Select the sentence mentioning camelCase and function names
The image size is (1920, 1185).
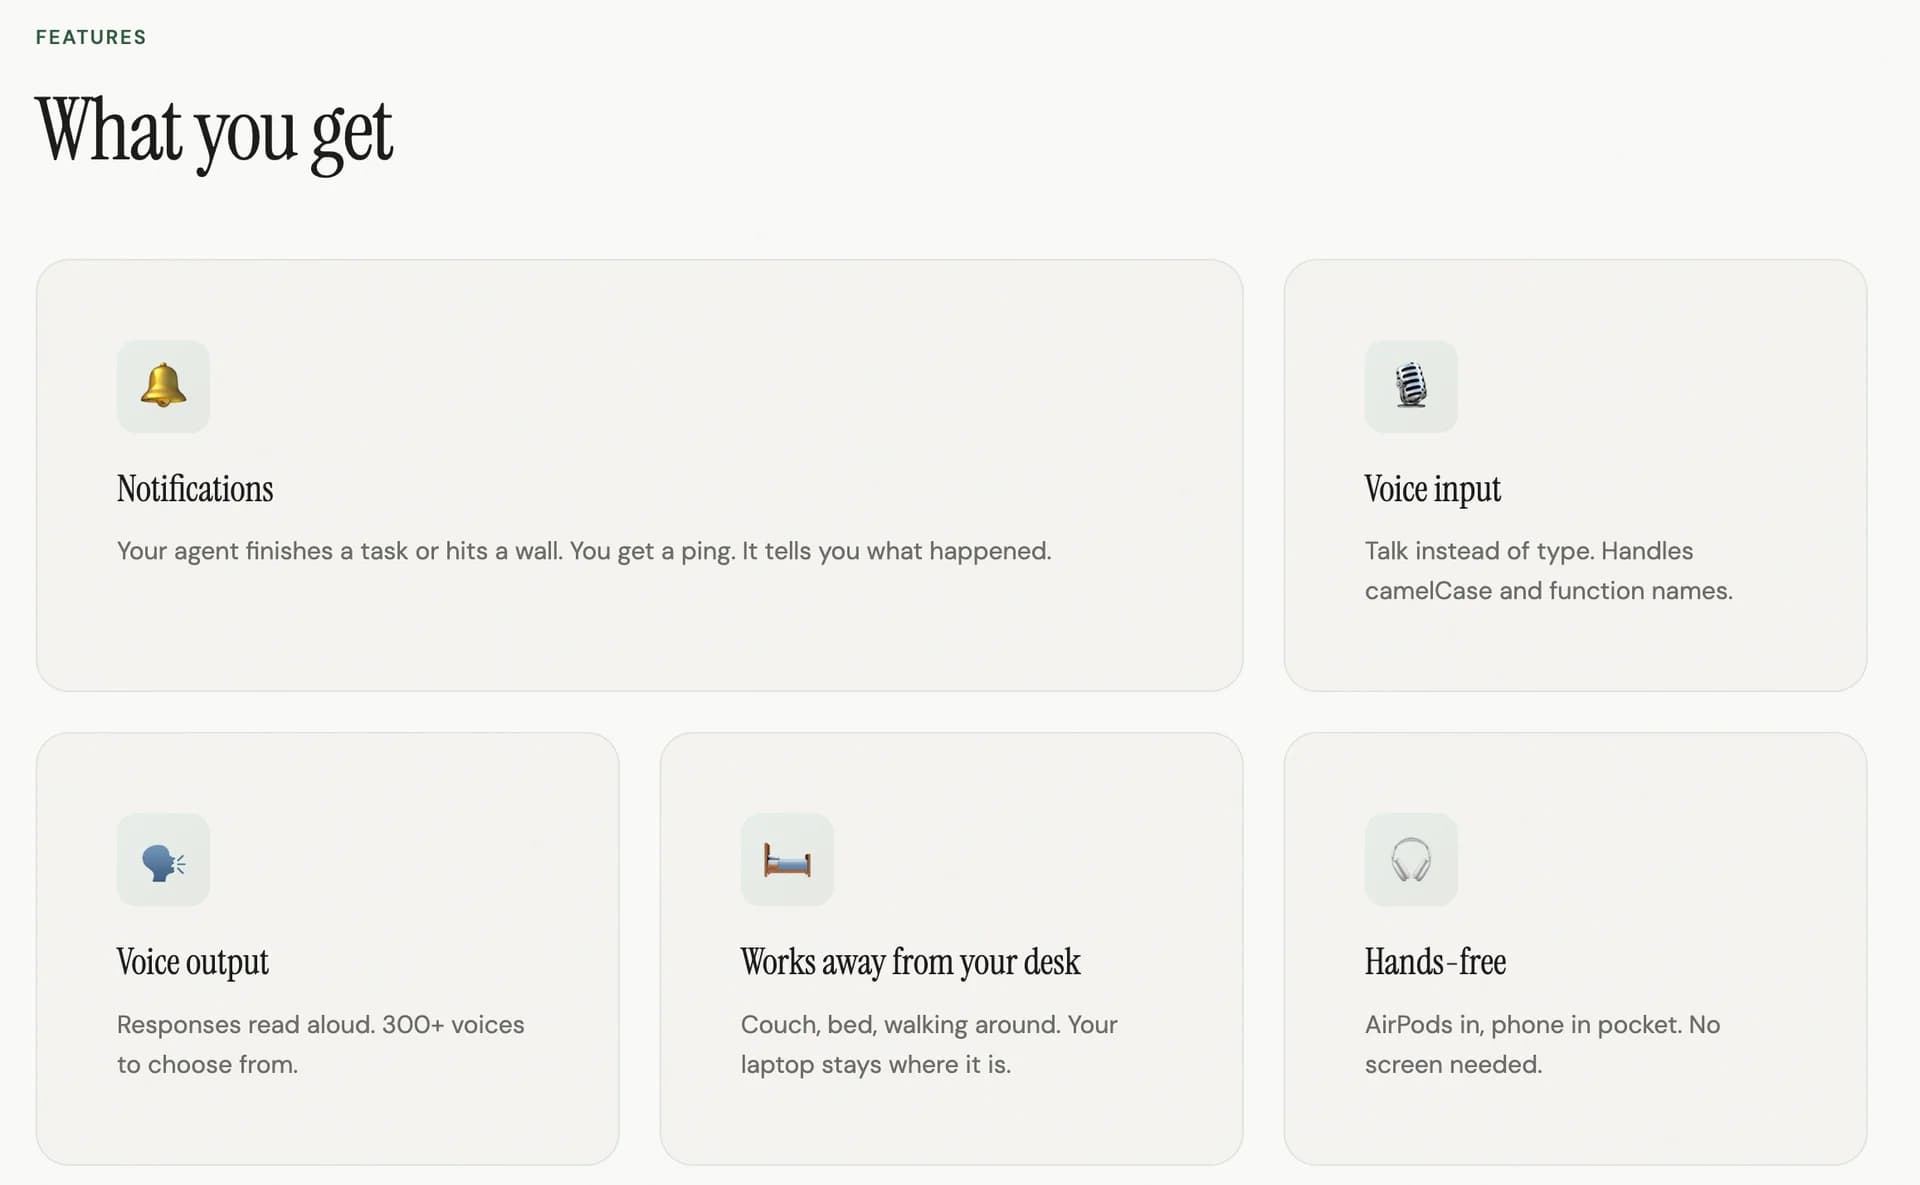[x=1548, y=570]
